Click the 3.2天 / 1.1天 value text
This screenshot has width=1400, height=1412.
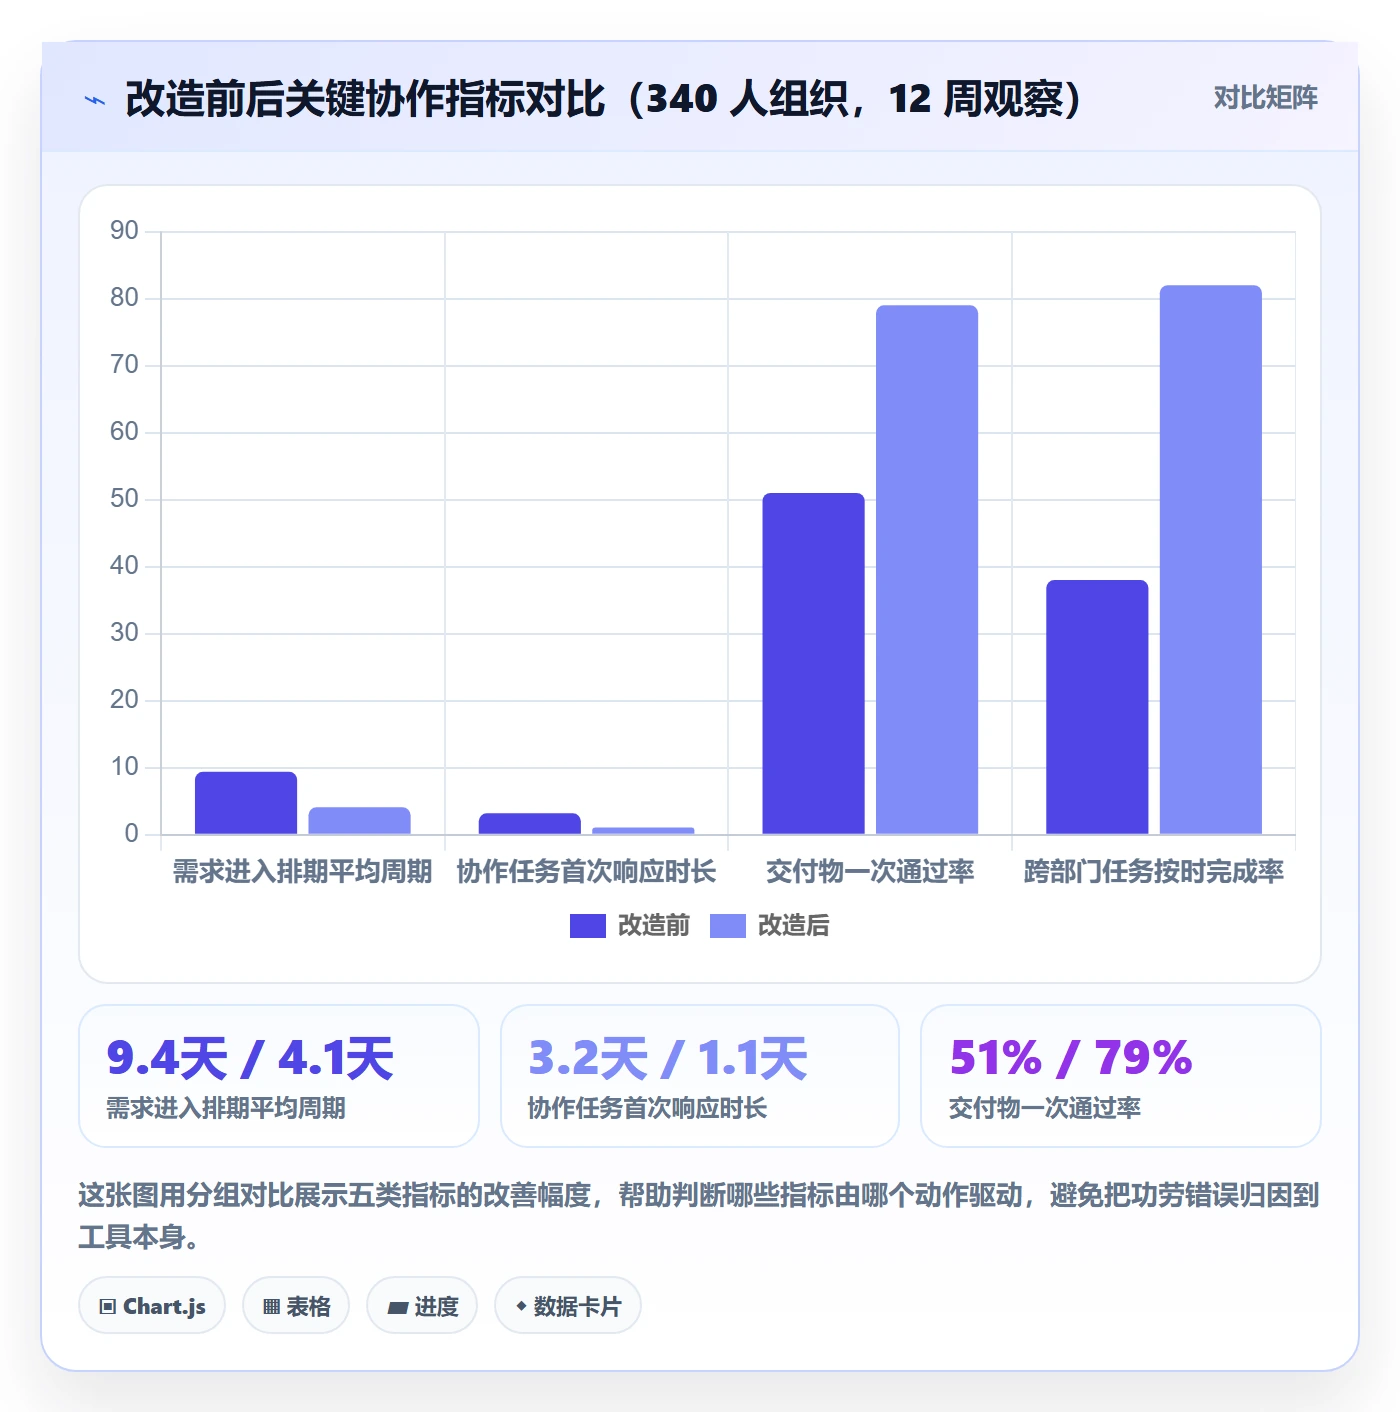[x=668, y=1058]
